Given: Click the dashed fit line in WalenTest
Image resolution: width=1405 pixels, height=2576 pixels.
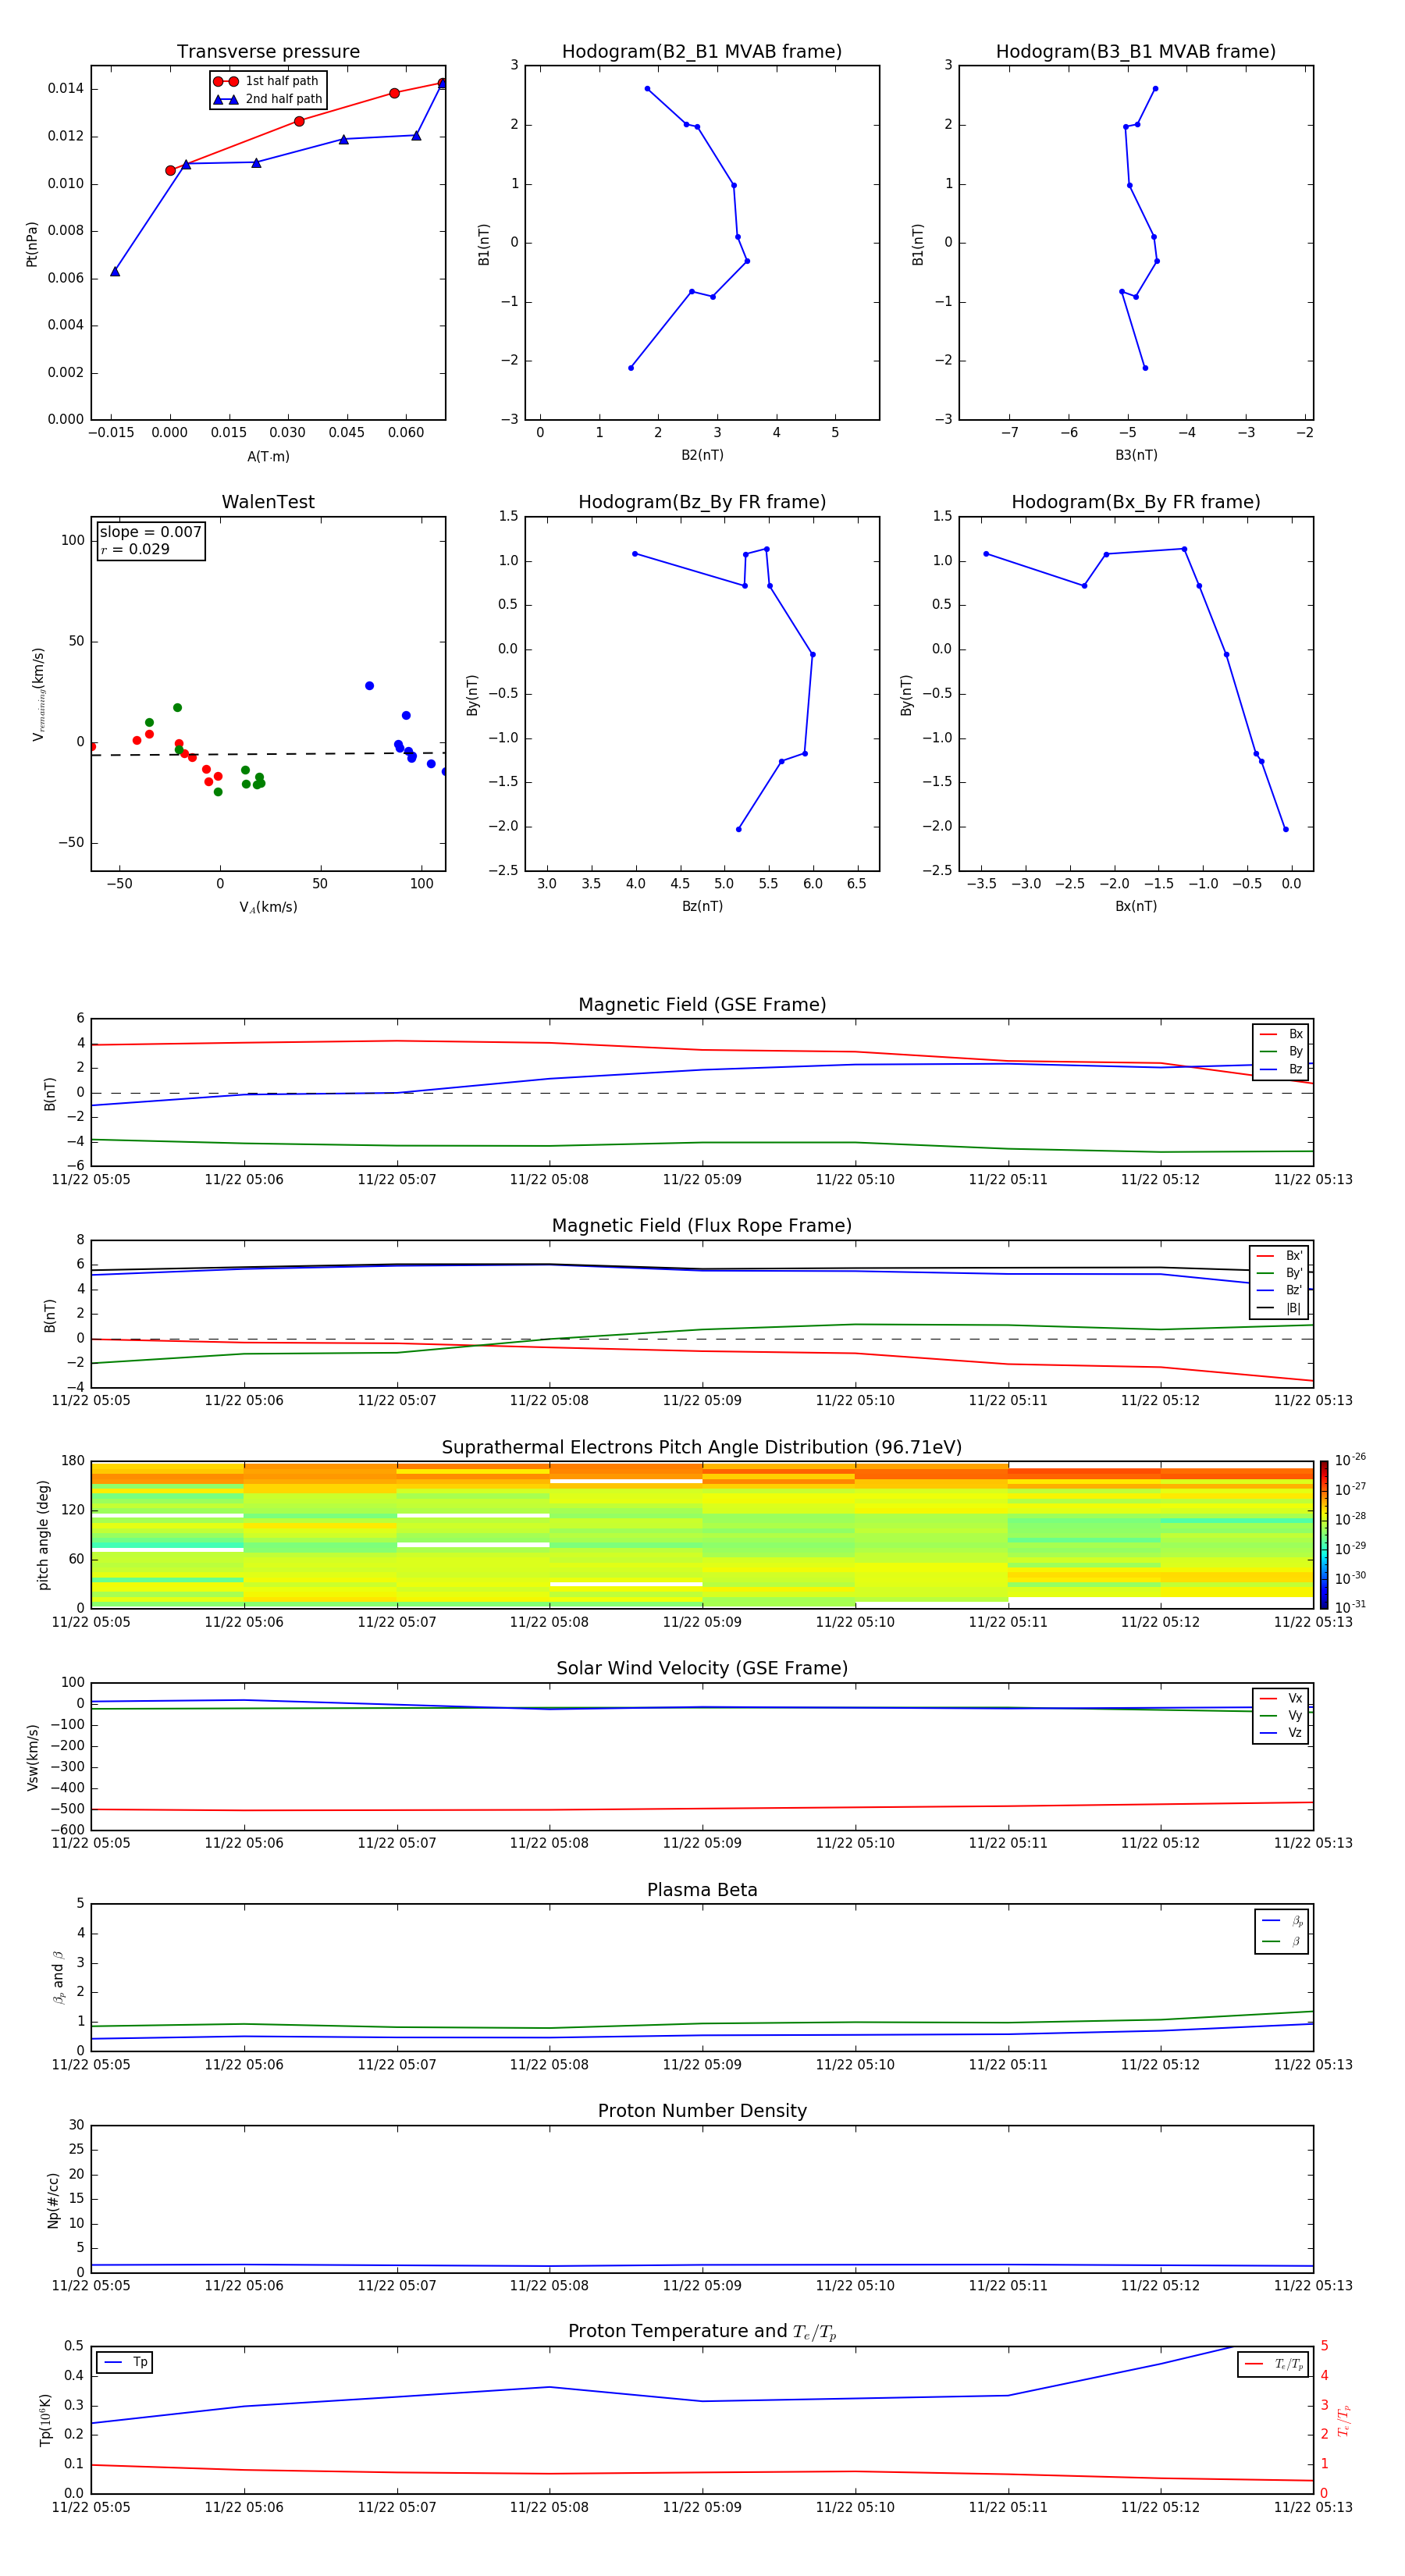Looking at the screenshot, I should [268, 754].
